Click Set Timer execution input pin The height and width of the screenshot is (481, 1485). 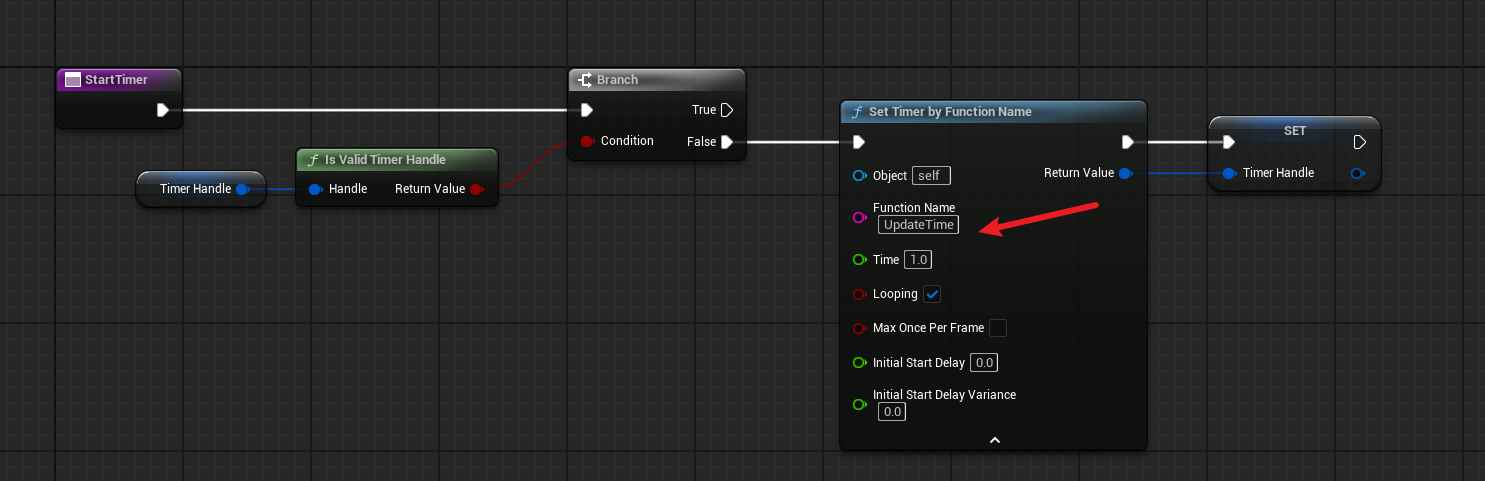(x=859, y=142)
